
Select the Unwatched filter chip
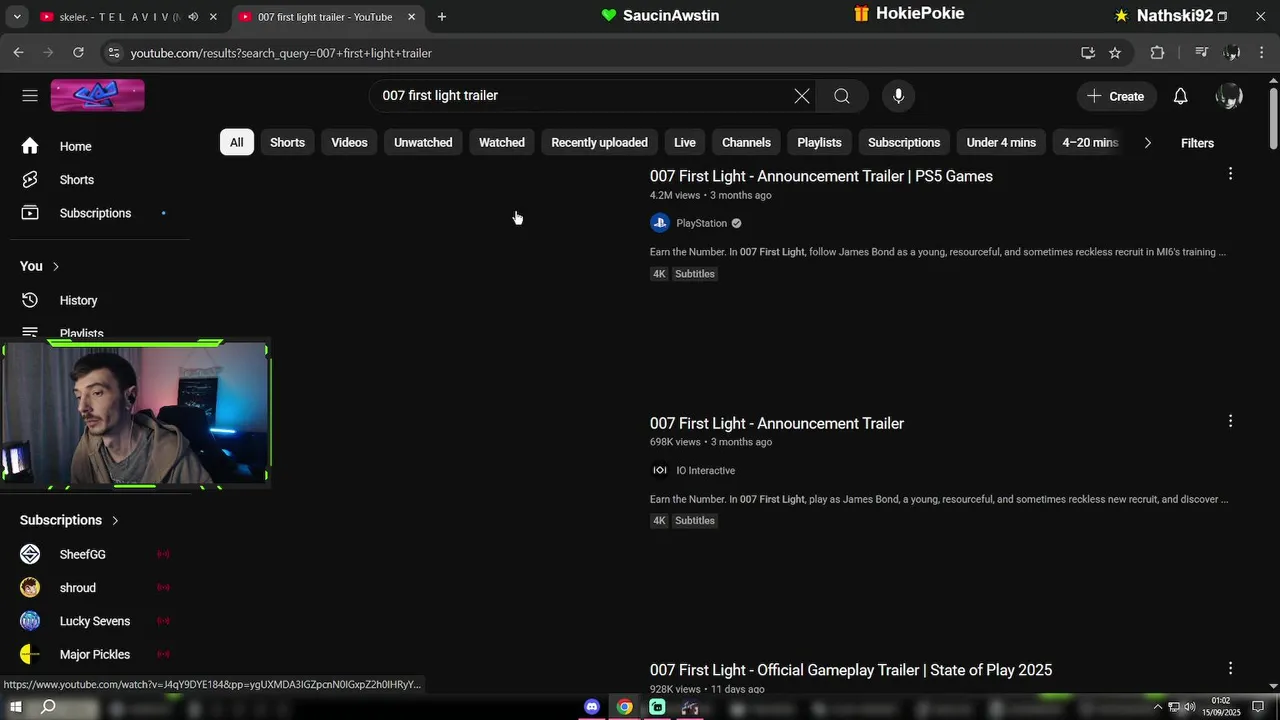tap(423, 142)
